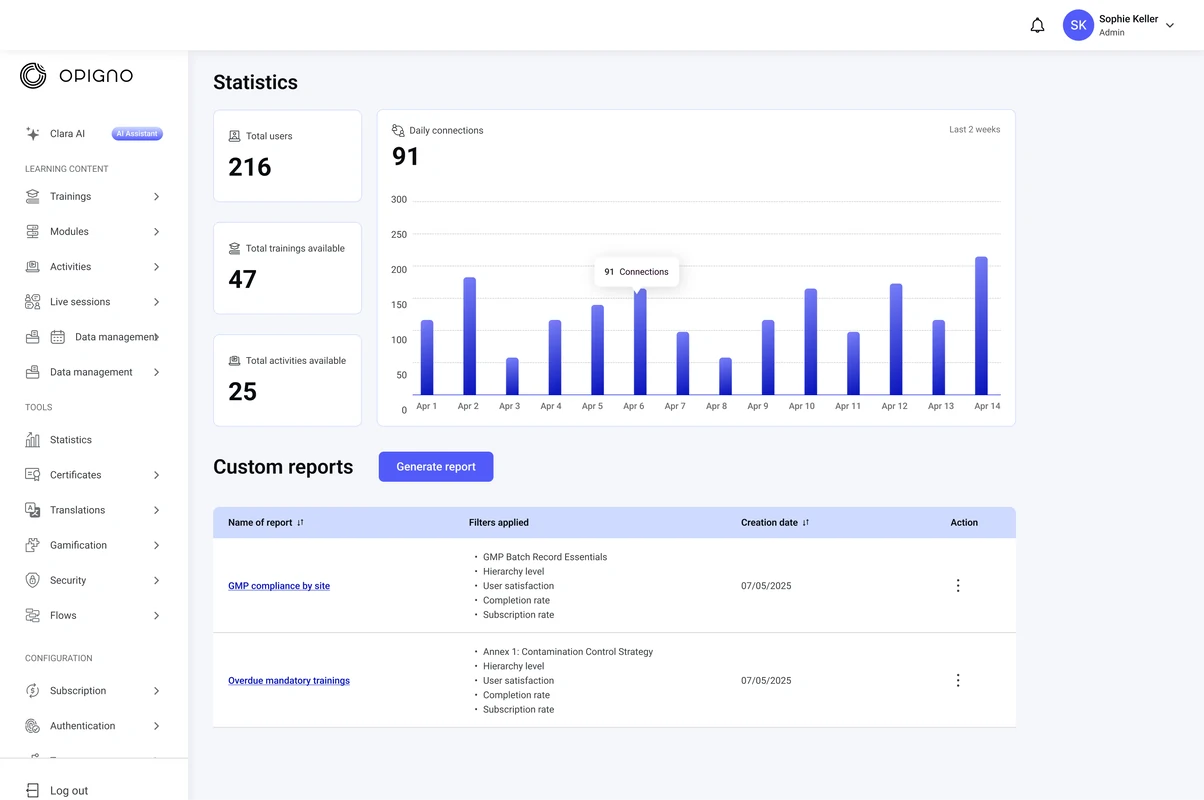
Task: Click the Statistics bar chart icon
Action: (x=33, y=440)
